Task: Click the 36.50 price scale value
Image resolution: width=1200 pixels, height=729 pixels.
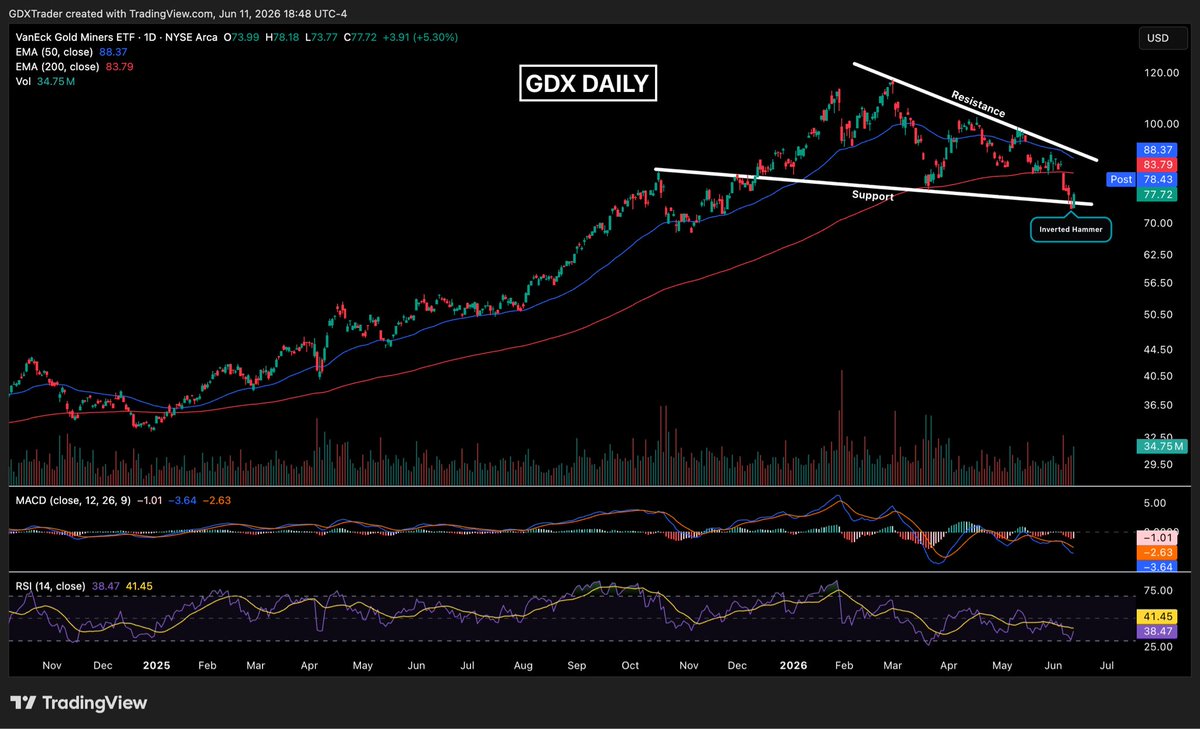Action: [1158, 405]
